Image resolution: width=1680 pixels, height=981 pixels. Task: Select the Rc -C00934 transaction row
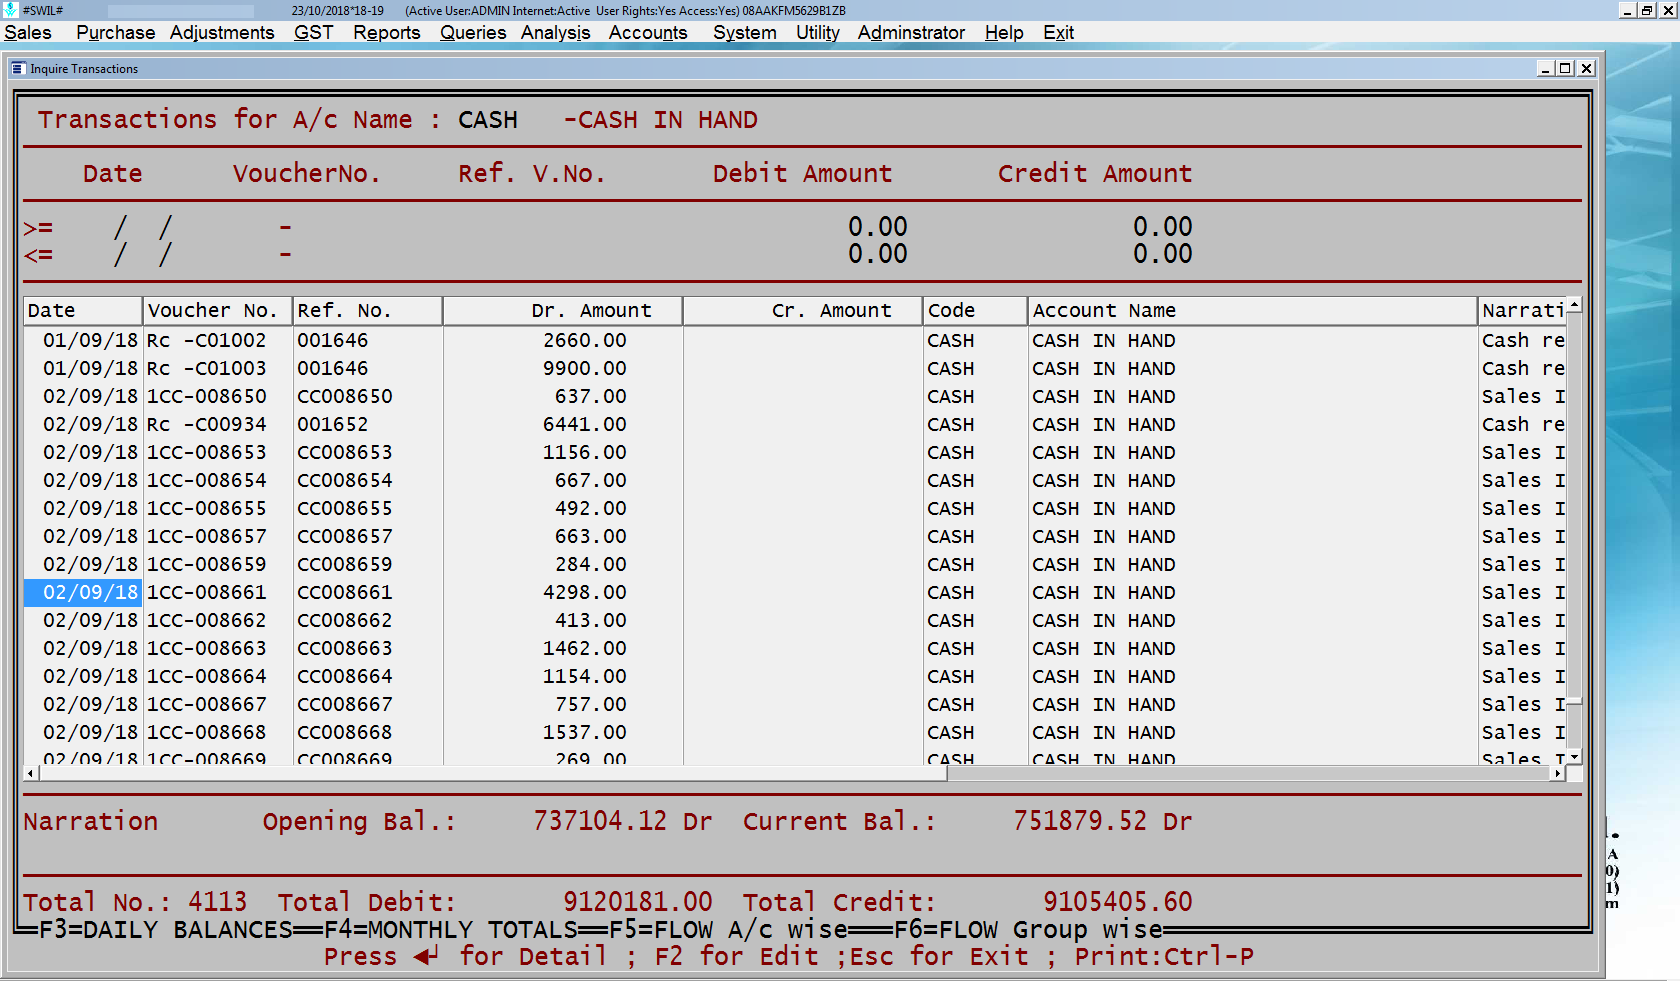(x=207, y=425)
